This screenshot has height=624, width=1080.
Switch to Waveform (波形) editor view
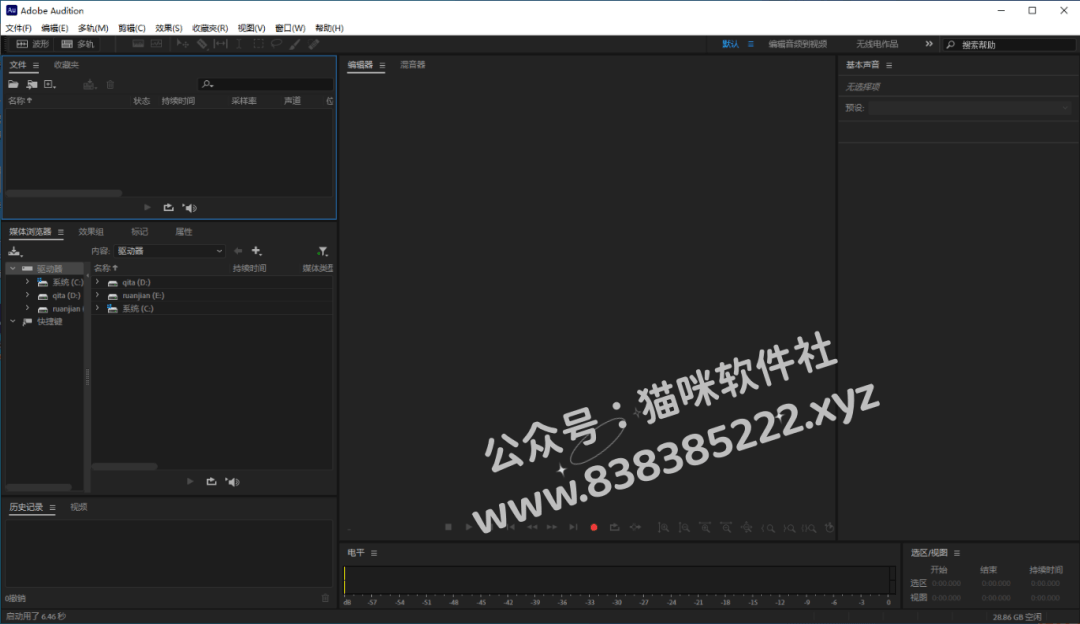32,44
